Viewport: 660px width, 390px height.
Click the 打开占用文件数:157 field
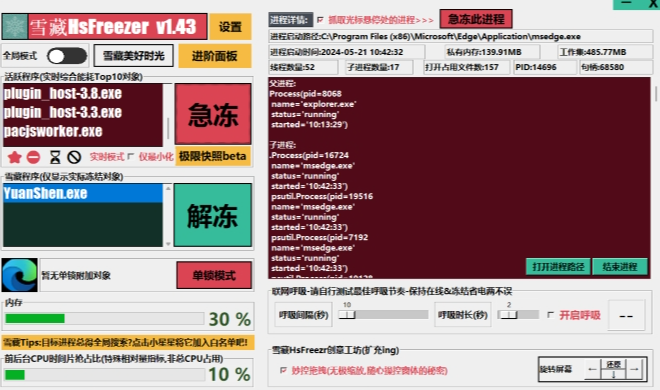(466, 67)
